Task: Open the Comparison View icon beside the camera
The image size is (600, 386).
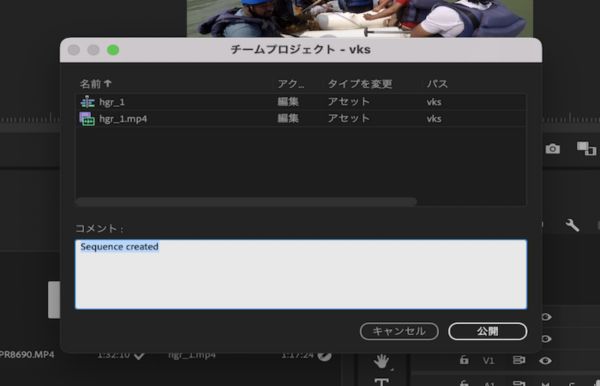Action: point(586,148)
